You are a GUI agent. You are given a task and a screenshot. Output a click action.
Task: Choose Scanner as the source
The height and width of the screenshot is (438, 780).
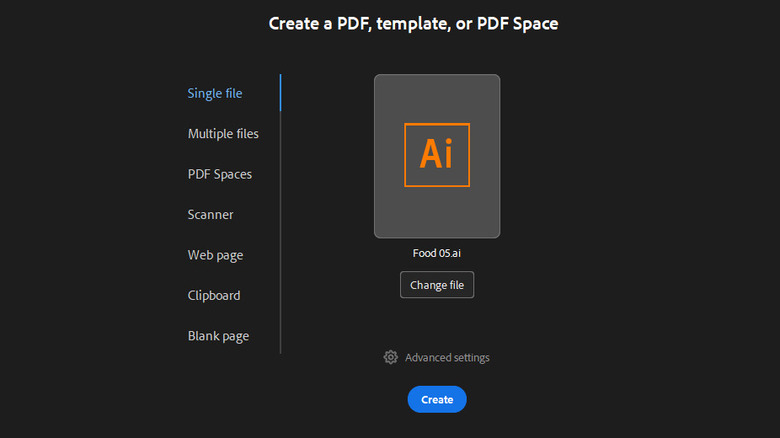[210, 215]
